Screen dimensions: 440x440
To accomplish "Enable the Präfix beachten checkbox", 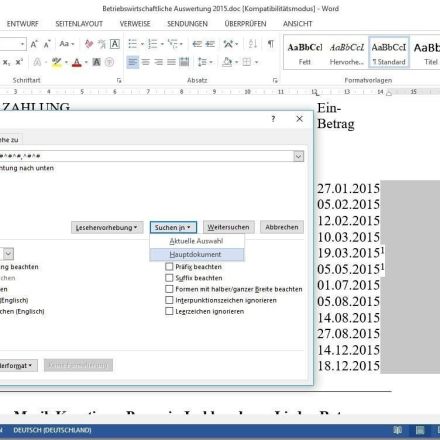I will (169, 267).
